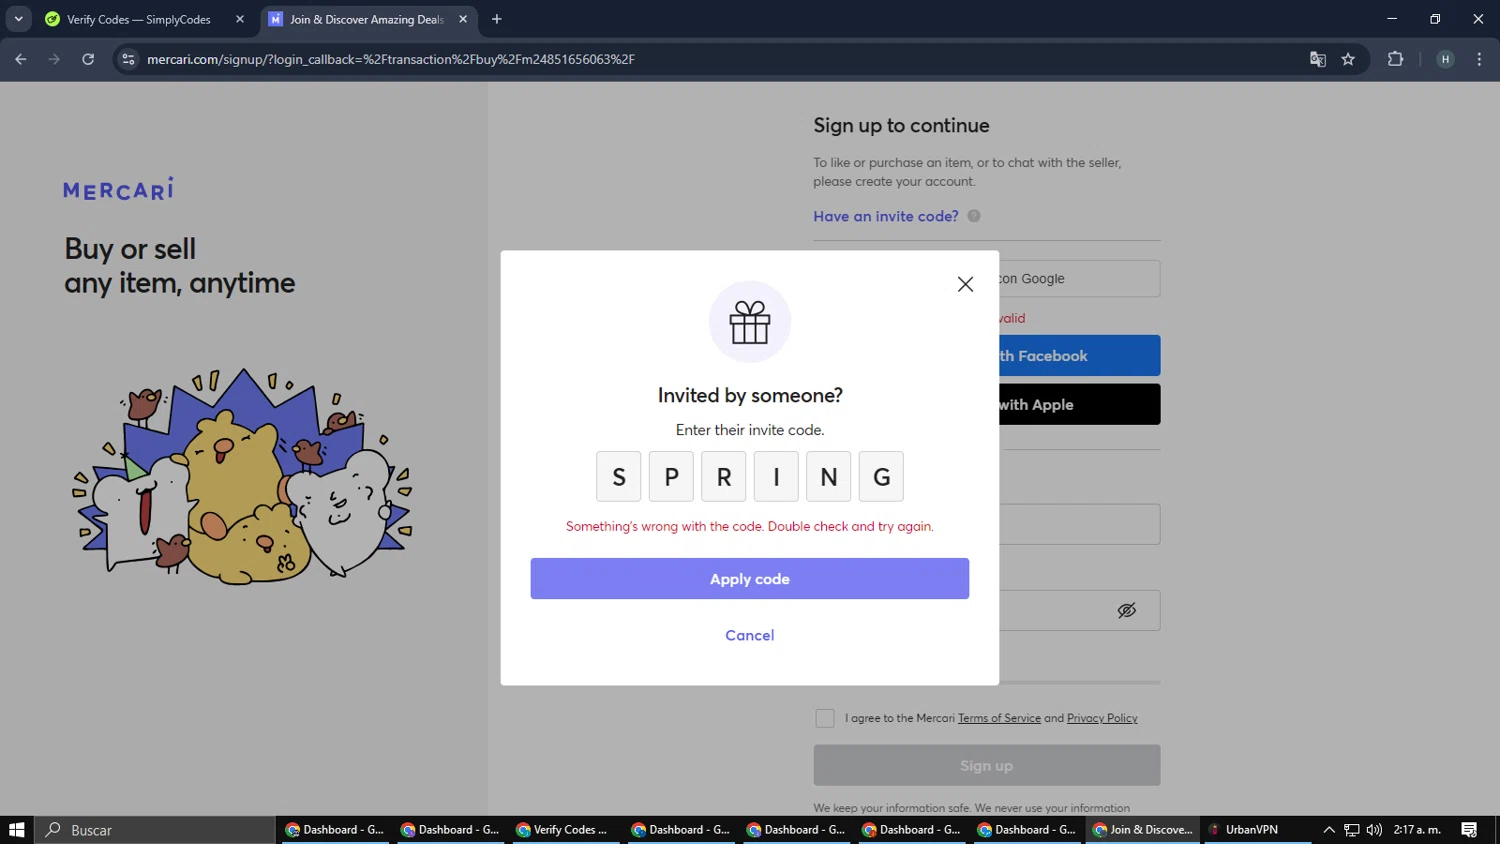Click the gift box icon in dialog
Viewport: 1500px width, 844px height.
pyautogui.click(x=750, y=322)
